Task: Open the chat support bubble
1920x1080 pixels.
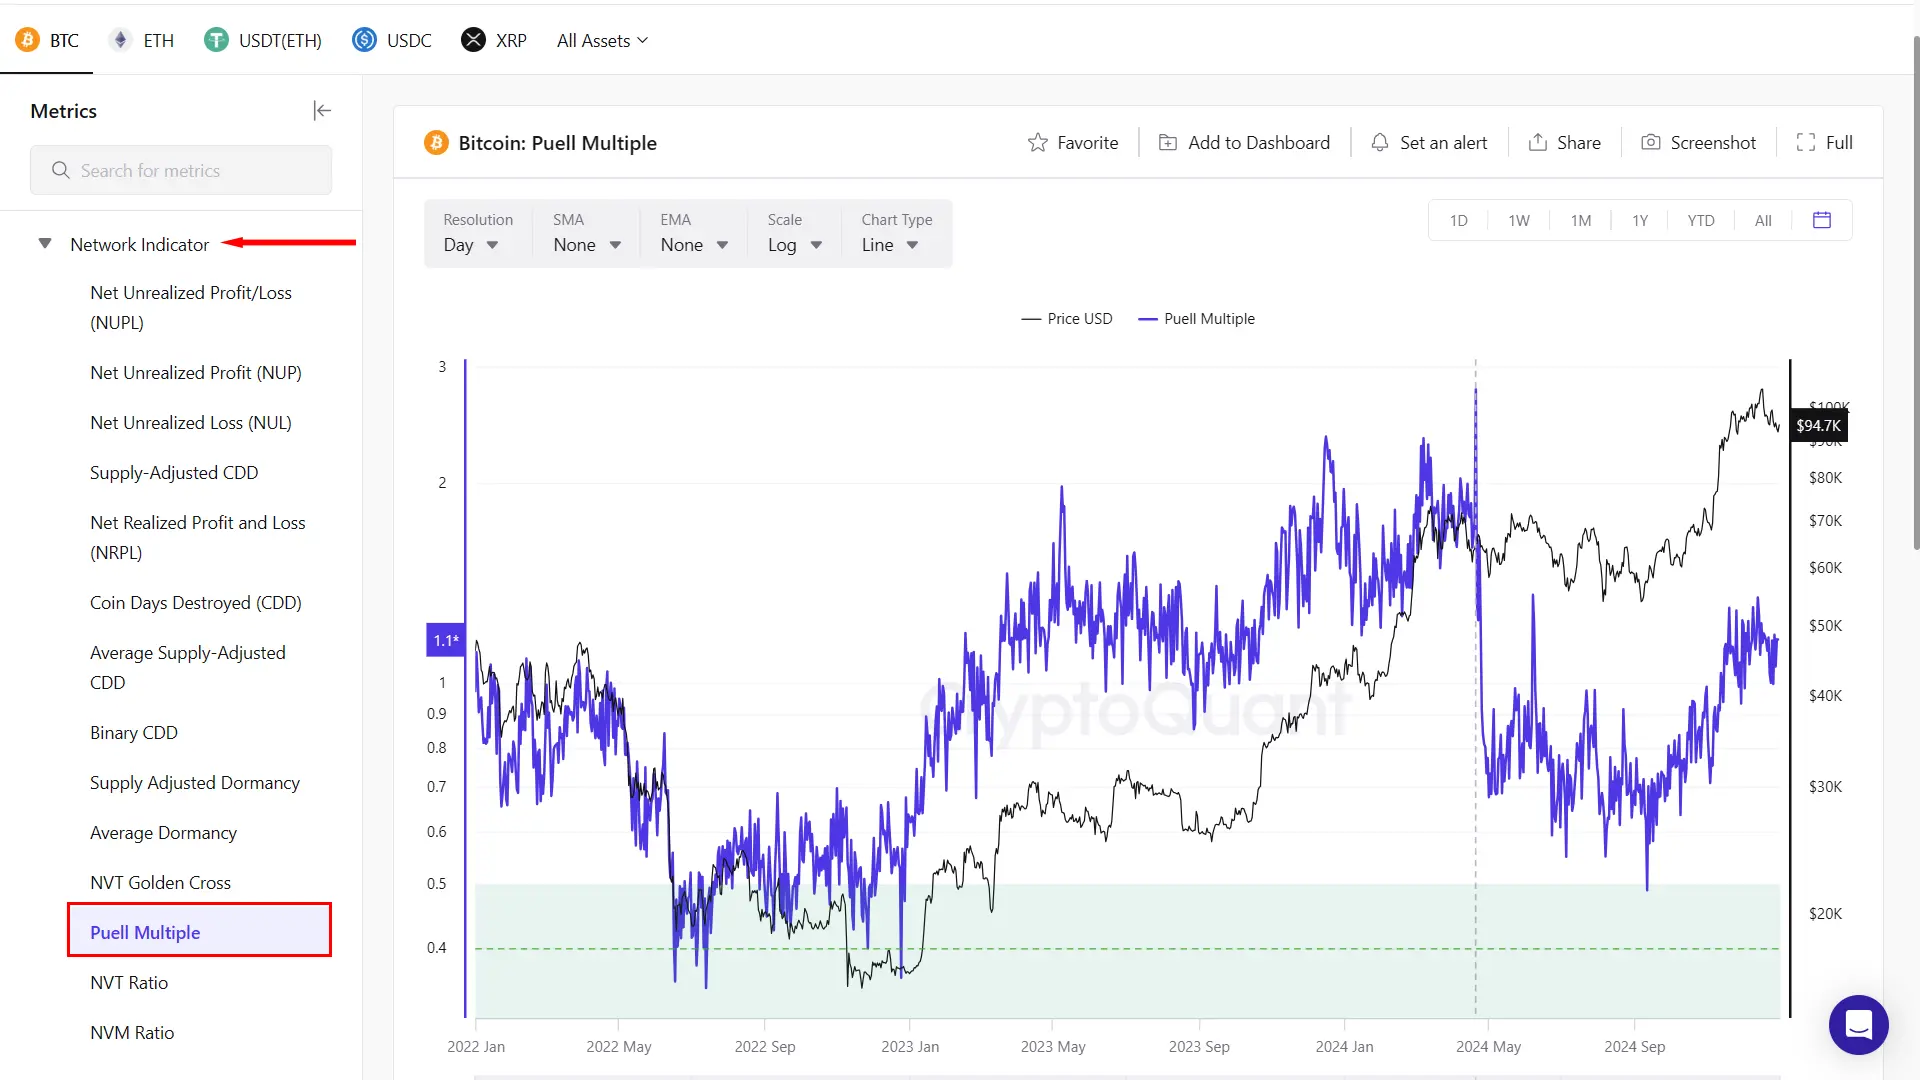Action: click(x=1858, y=1025)
